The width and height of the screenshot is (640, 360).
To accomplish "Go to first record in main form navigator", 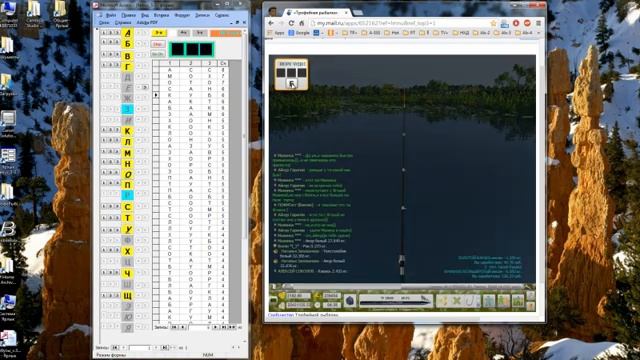I will tap(115, 348).
